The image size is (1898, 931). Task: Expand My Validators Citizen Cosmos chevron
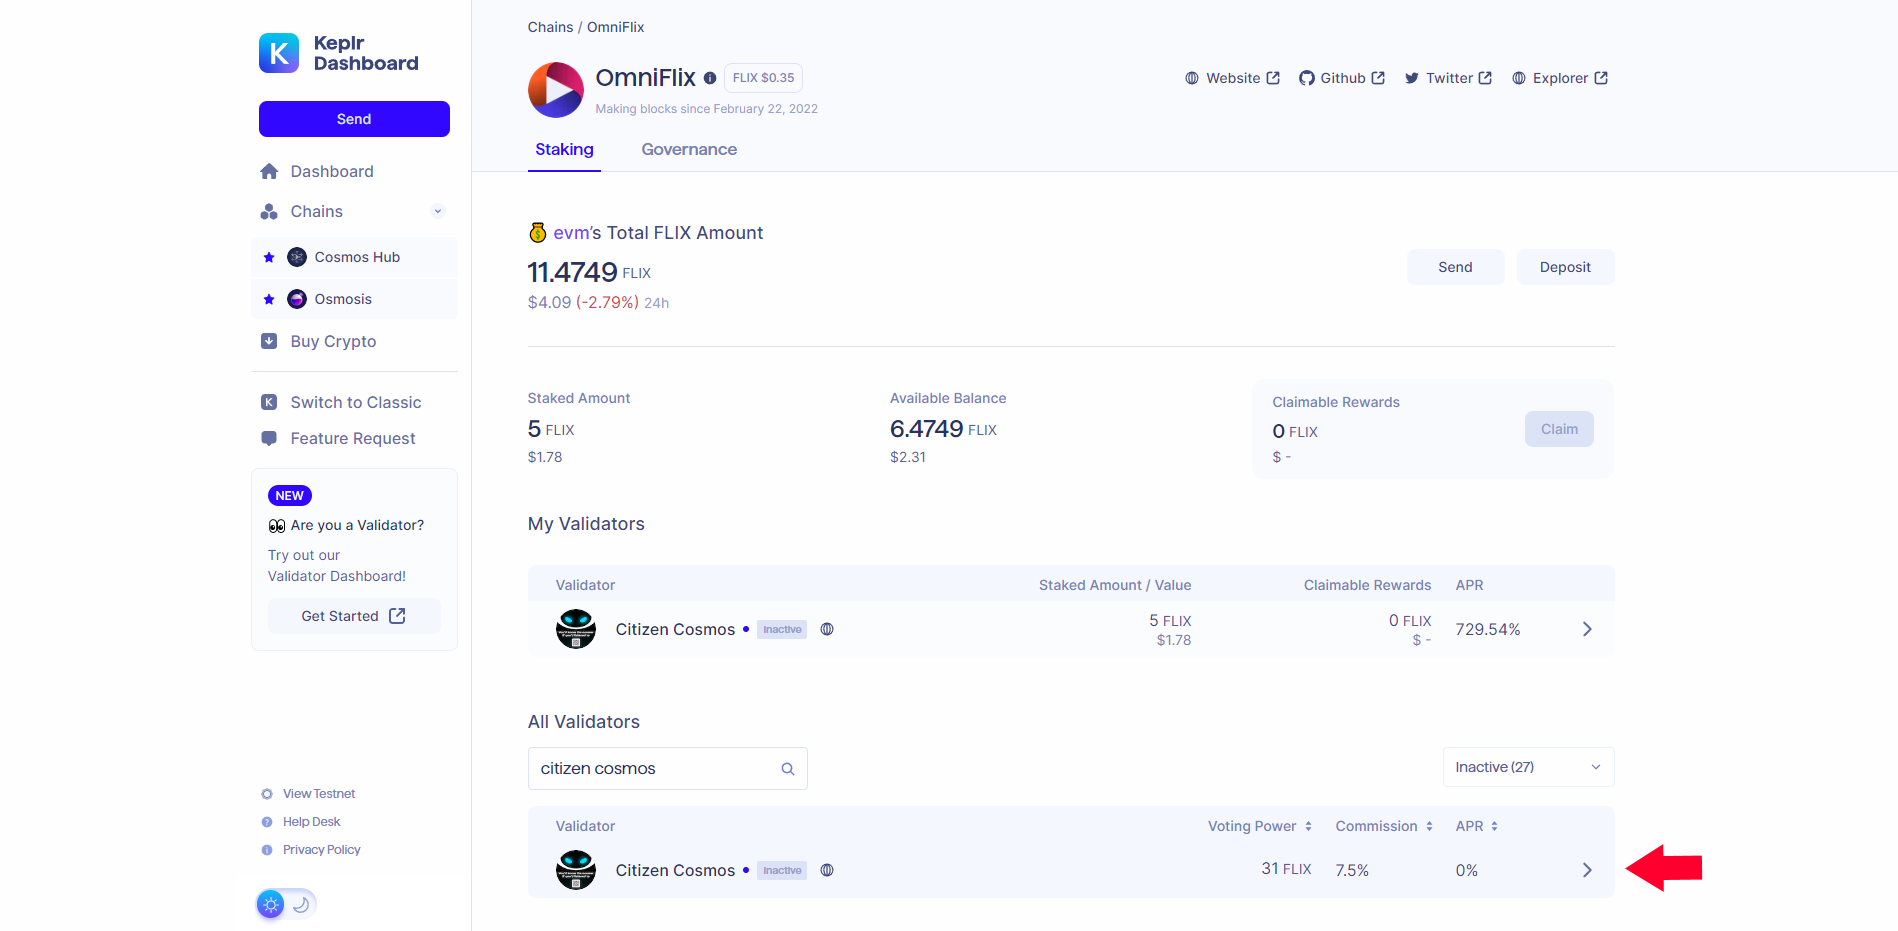click(x=1587, y=629)
